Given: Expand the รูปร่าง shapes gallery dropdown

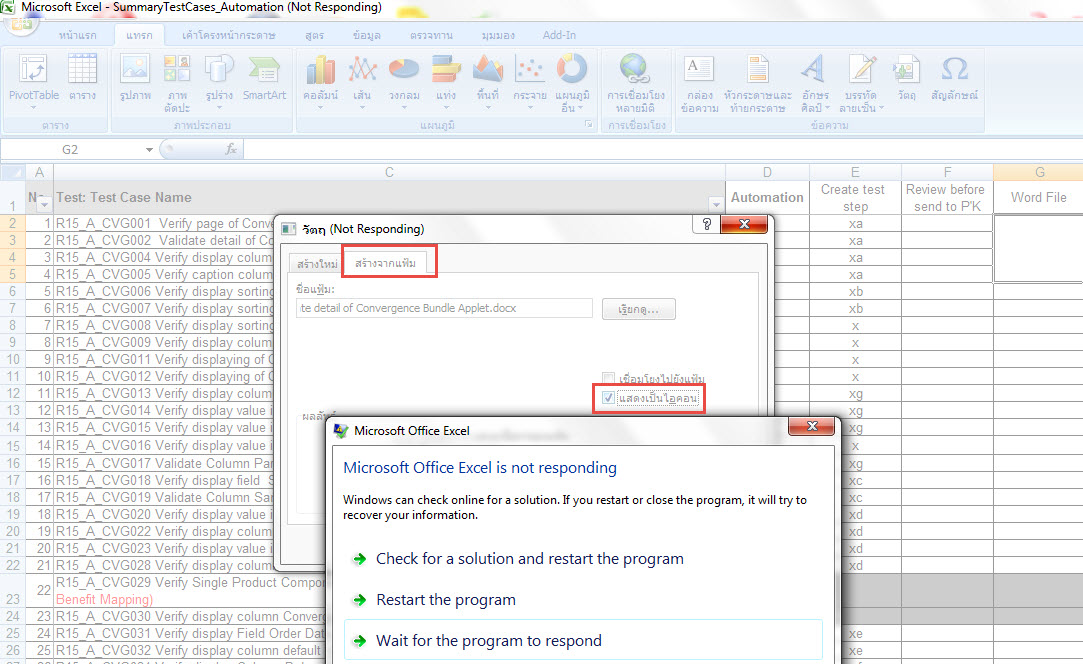Looking at the screenshot, I should [x=219, y=108].
